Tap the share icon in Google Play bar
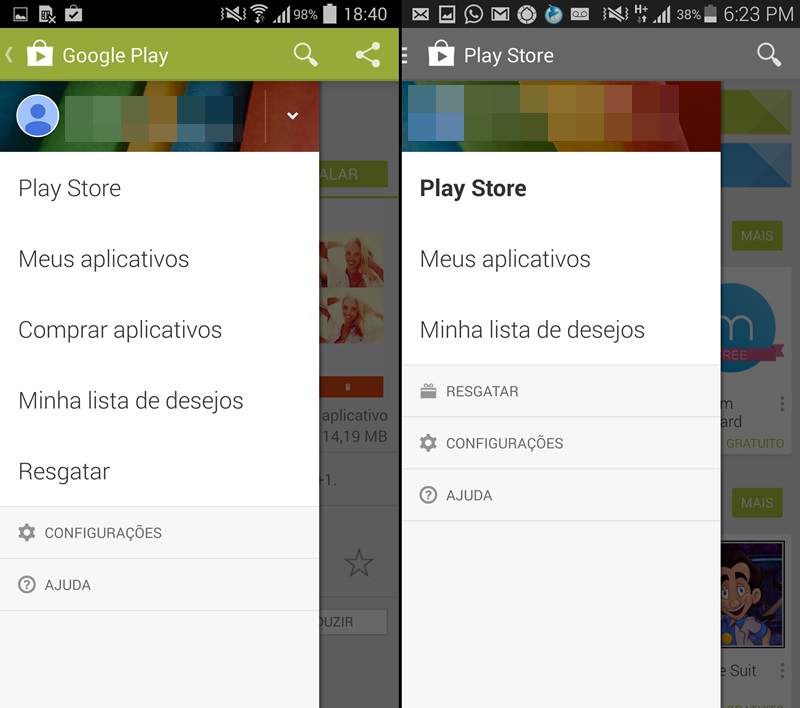 coord(368,55)
